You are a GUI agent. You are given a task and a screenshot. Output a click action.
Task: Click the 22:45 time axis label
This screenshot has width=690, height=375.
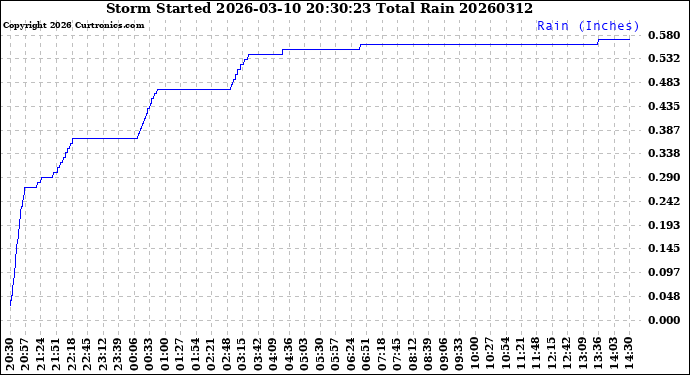point(87,354)
